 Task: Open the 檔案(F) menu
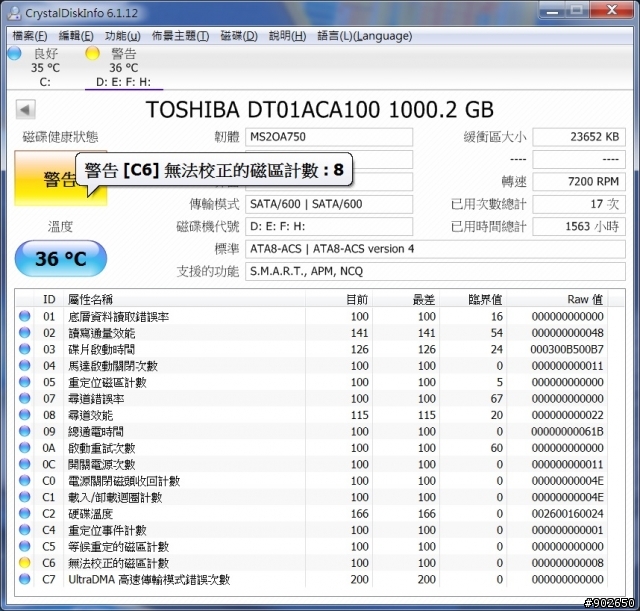(29, 36)
